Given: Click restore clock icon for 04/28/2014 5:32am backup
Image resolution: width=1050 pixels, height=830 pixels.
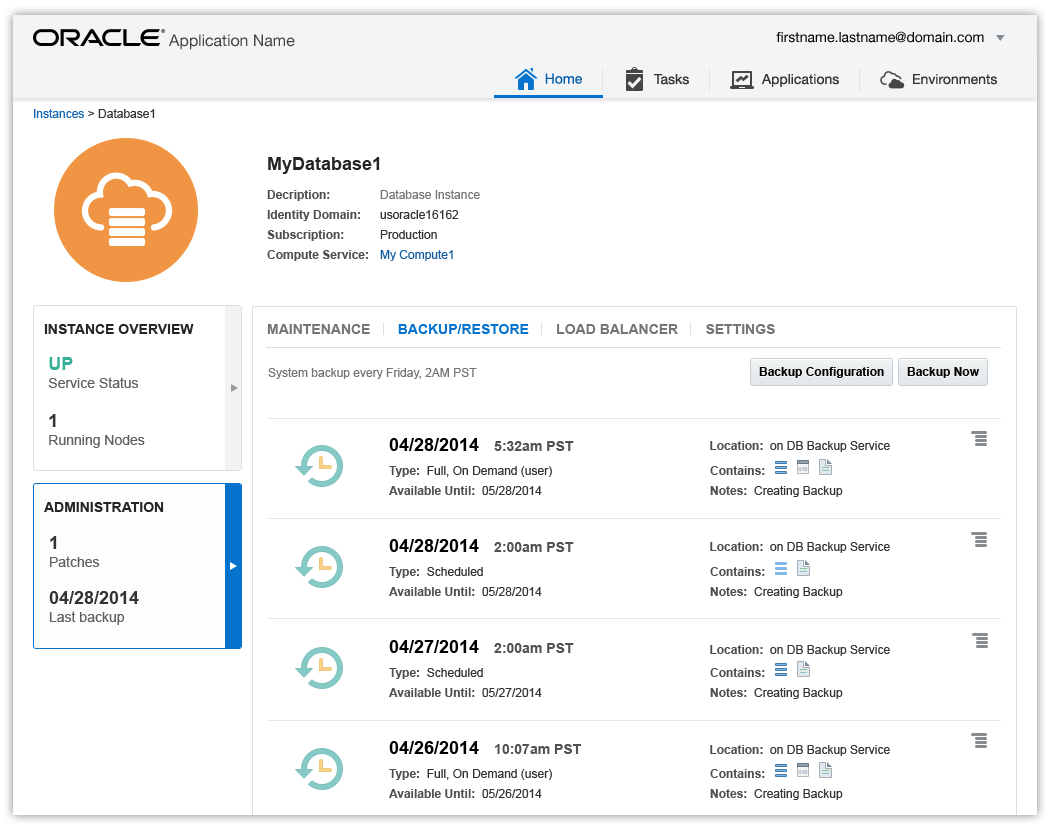Looking at the screenshot, I should pyautogui.click(x=319, y=466).
